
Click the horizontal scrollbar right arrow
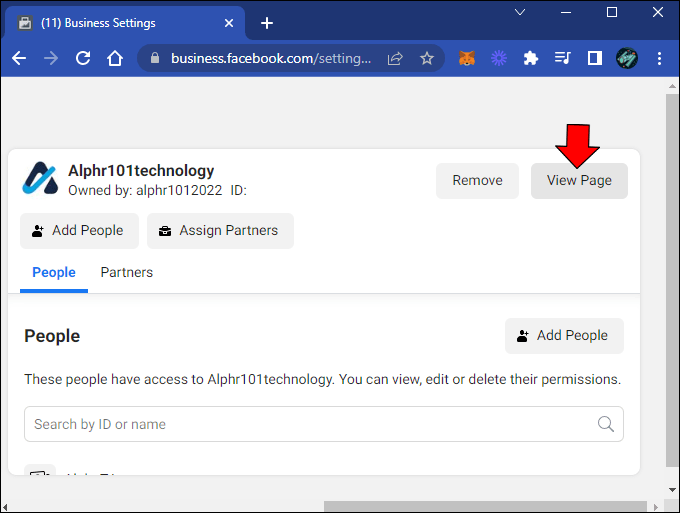pos(656,507)
